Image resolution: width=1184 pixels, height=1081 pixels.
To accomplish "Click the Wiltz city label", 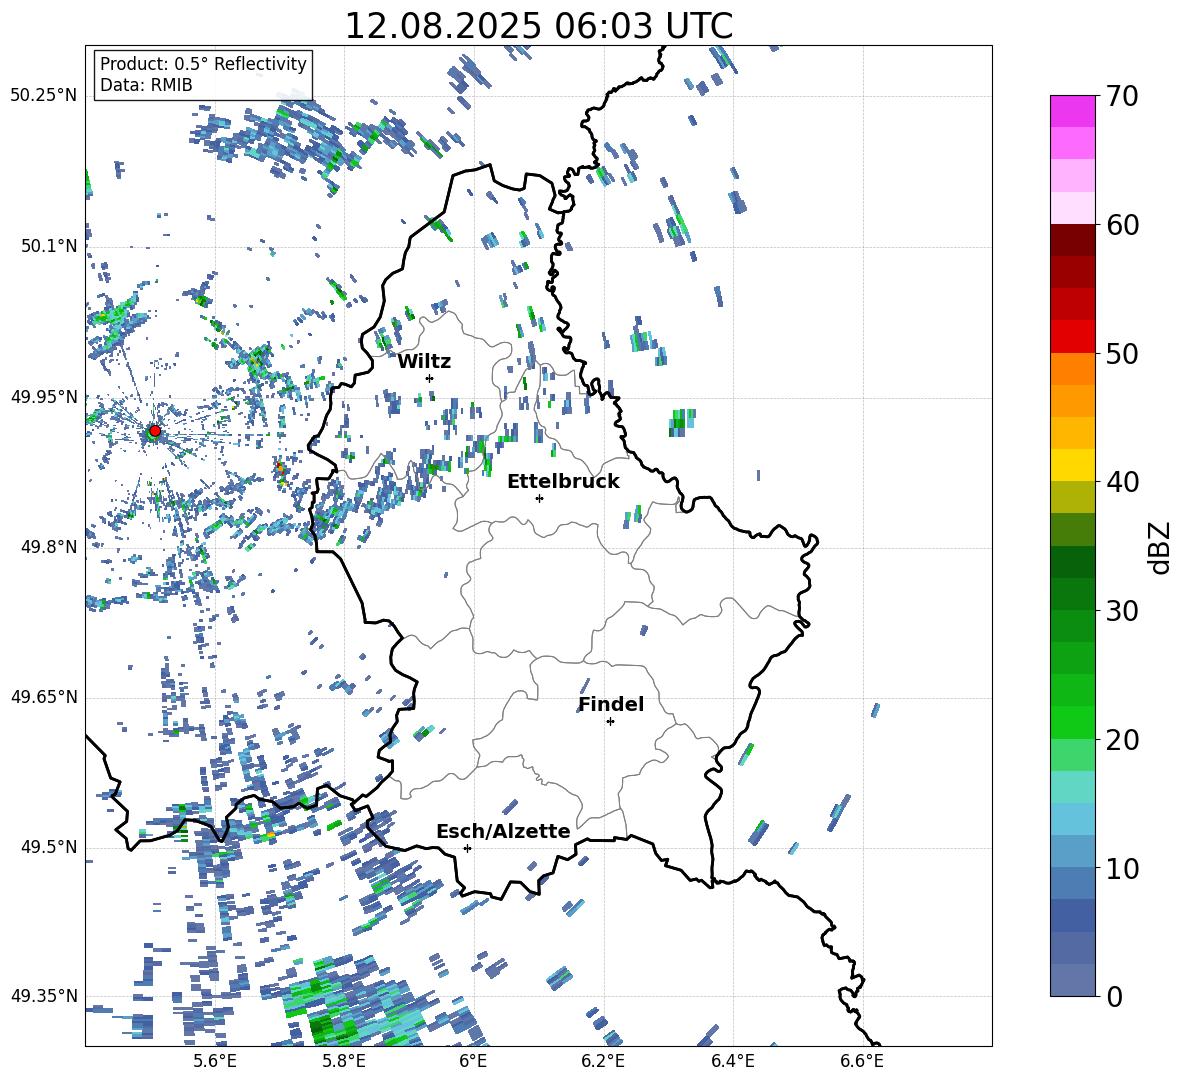I will click(x=424, y=362).
